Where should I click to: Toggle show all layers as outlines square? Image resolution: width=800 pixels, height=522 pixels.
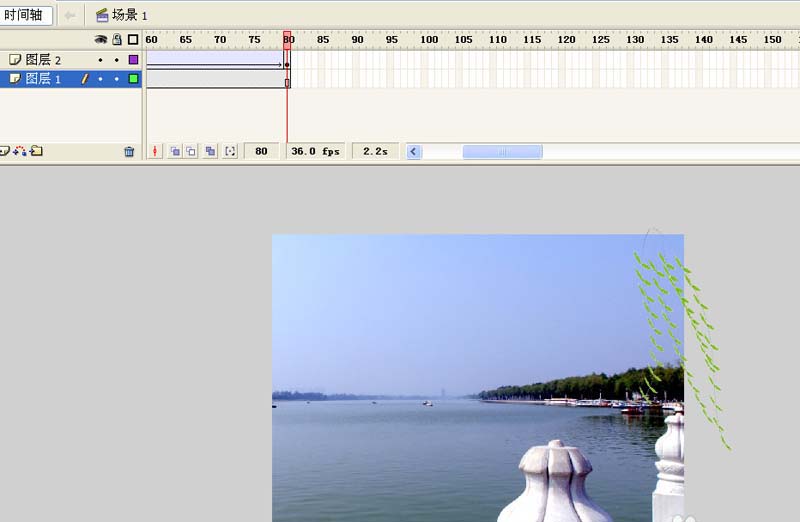pos(133,39)
